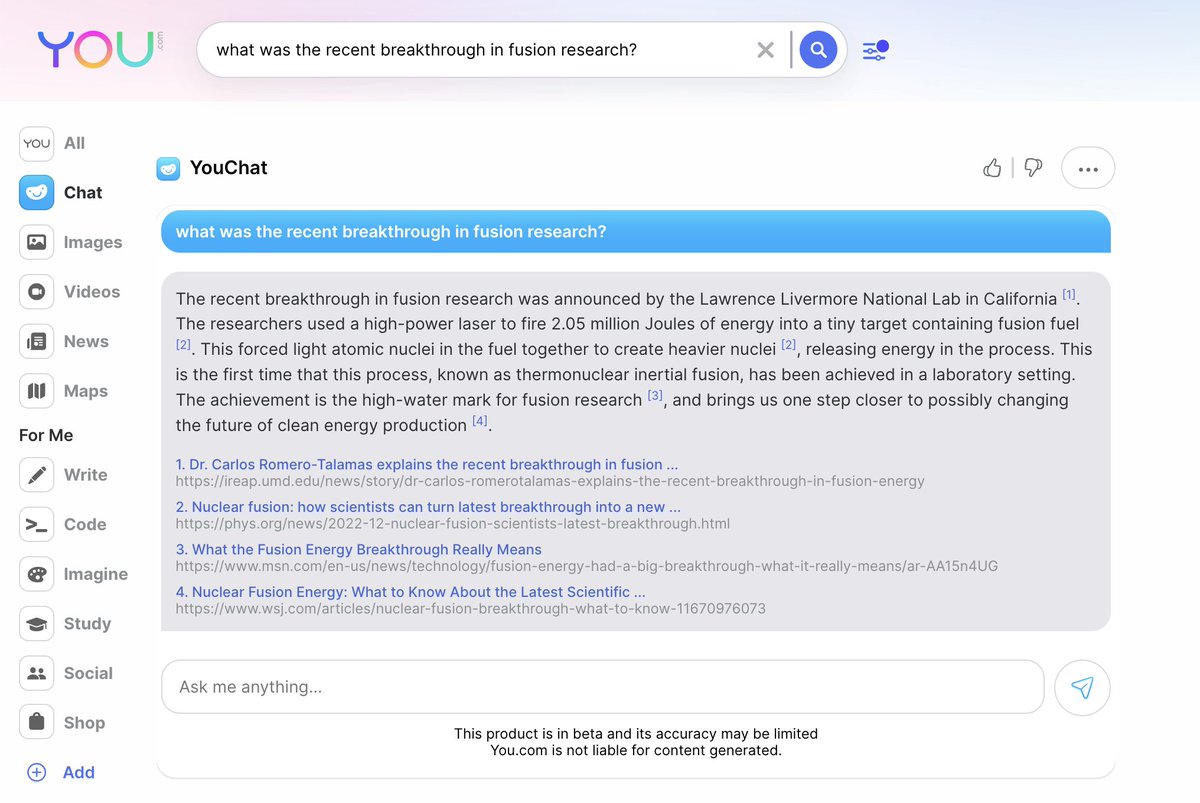The height and width of the screenshot is (803, 1200).
Task: Open the Write pencil icon
Action: click(36, 475)
